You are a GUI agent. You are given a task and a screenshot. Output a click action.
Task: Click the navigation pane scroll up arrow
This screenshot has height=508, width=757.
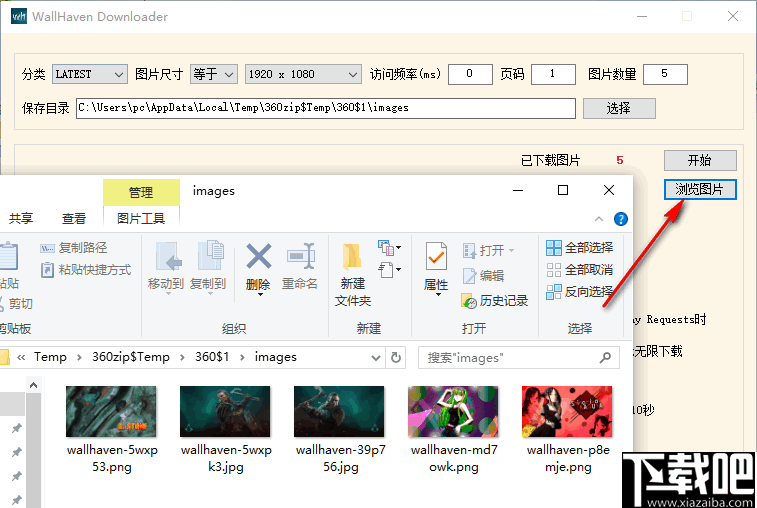[x=33, y=385]
